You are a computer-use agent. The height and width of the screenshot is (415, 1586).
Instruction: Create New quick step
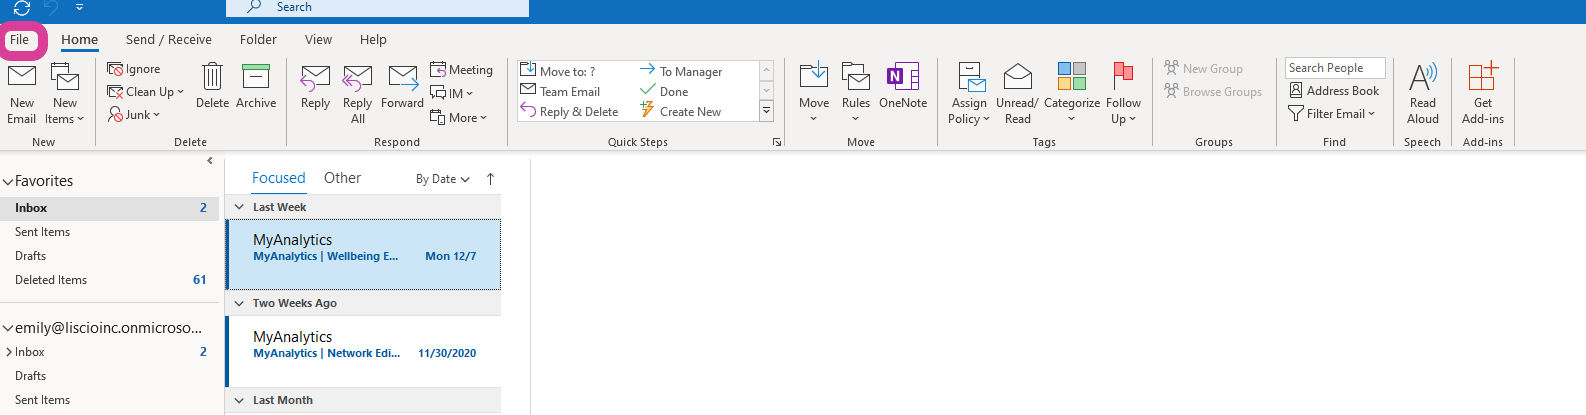tap(681, 111)
